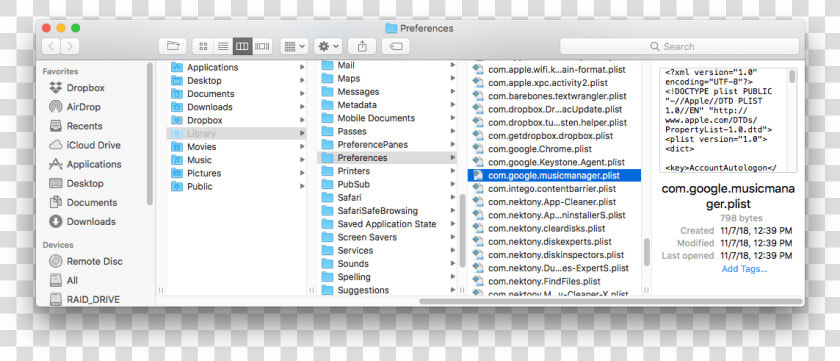Switch to icon view
The width and height of the screenshot is (840, 361).
coord(203,46)
